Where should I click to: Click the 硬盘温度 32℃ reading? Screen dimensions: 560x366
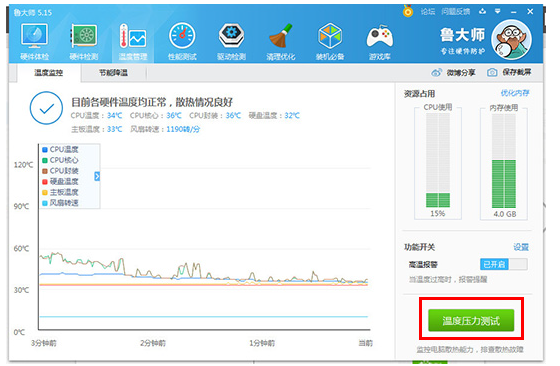274,116
